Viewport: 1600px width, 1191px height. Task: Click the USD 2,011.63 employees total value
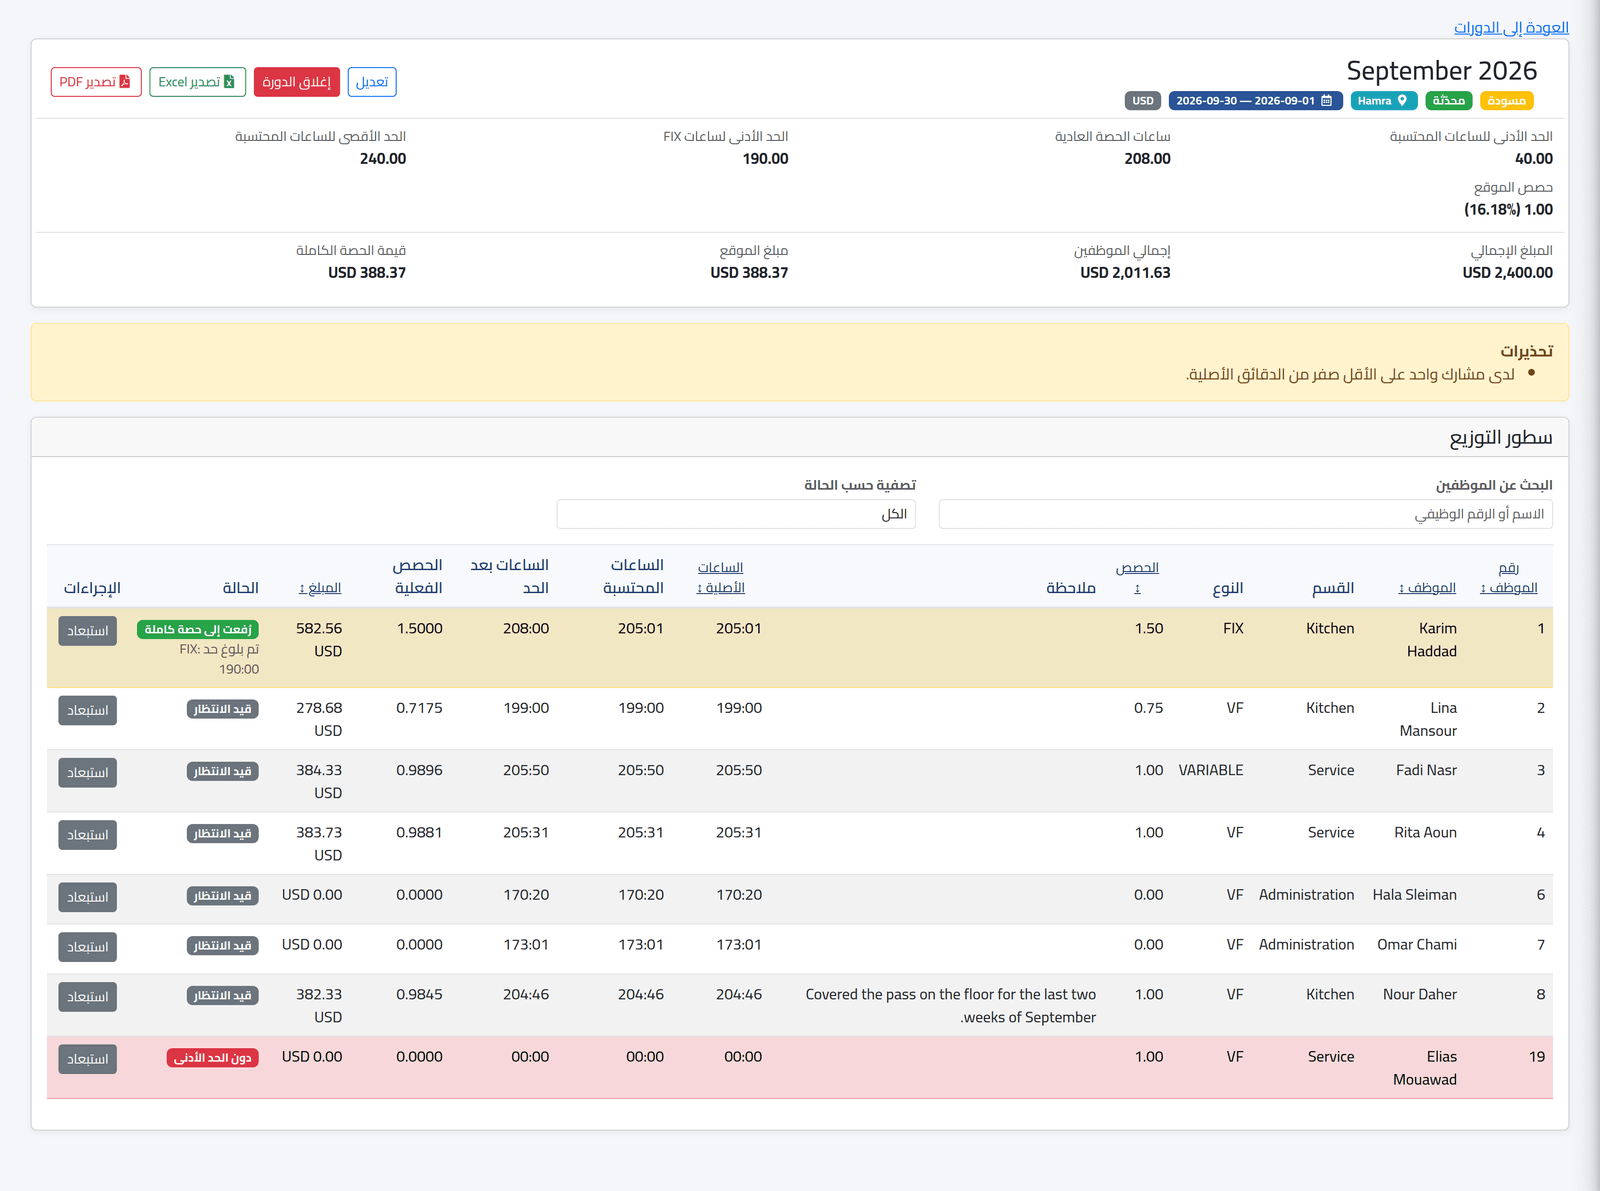pos(1125,273)
